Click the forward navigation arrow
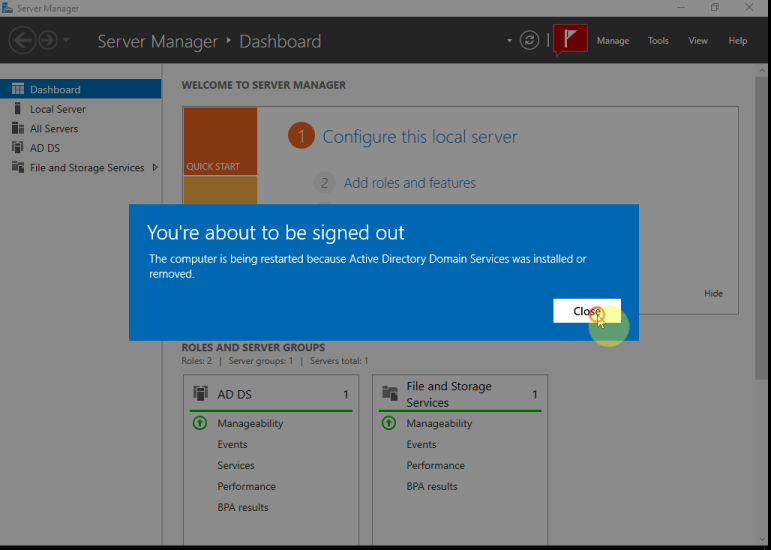771x550 pixels. 48,40
